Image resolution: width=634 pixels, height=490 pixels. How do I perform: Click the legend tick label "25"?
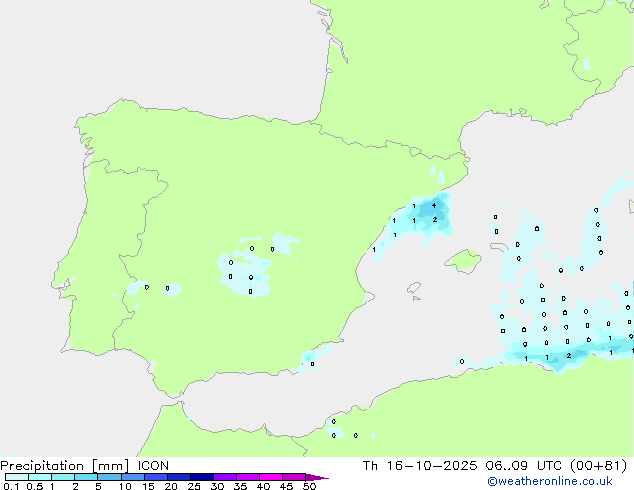click(x=194, y=486)
